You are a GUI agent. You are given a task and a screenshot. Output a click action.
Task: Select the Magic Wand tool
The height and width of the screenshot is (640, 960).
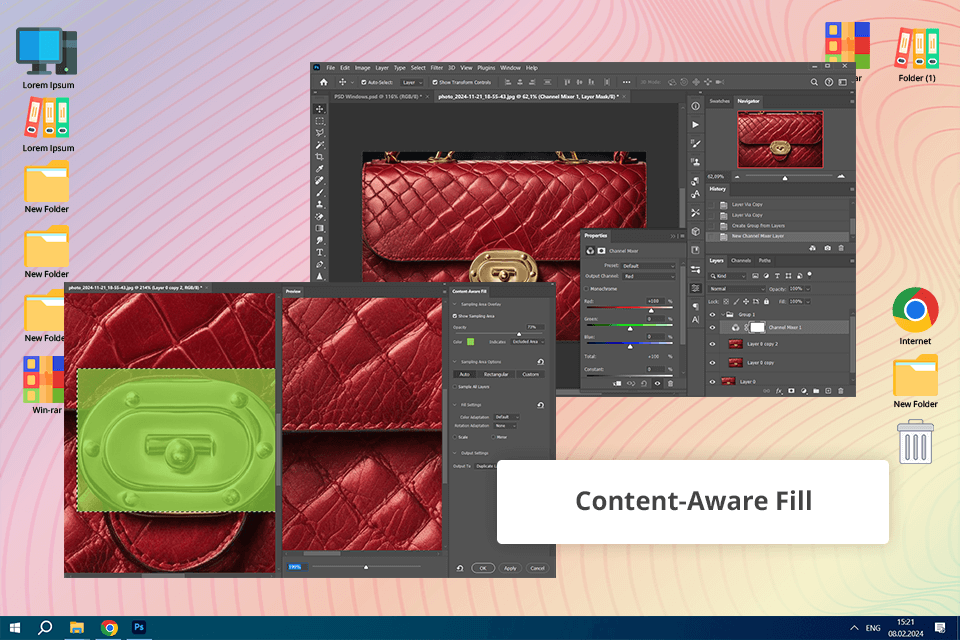(x=320, y=145)
